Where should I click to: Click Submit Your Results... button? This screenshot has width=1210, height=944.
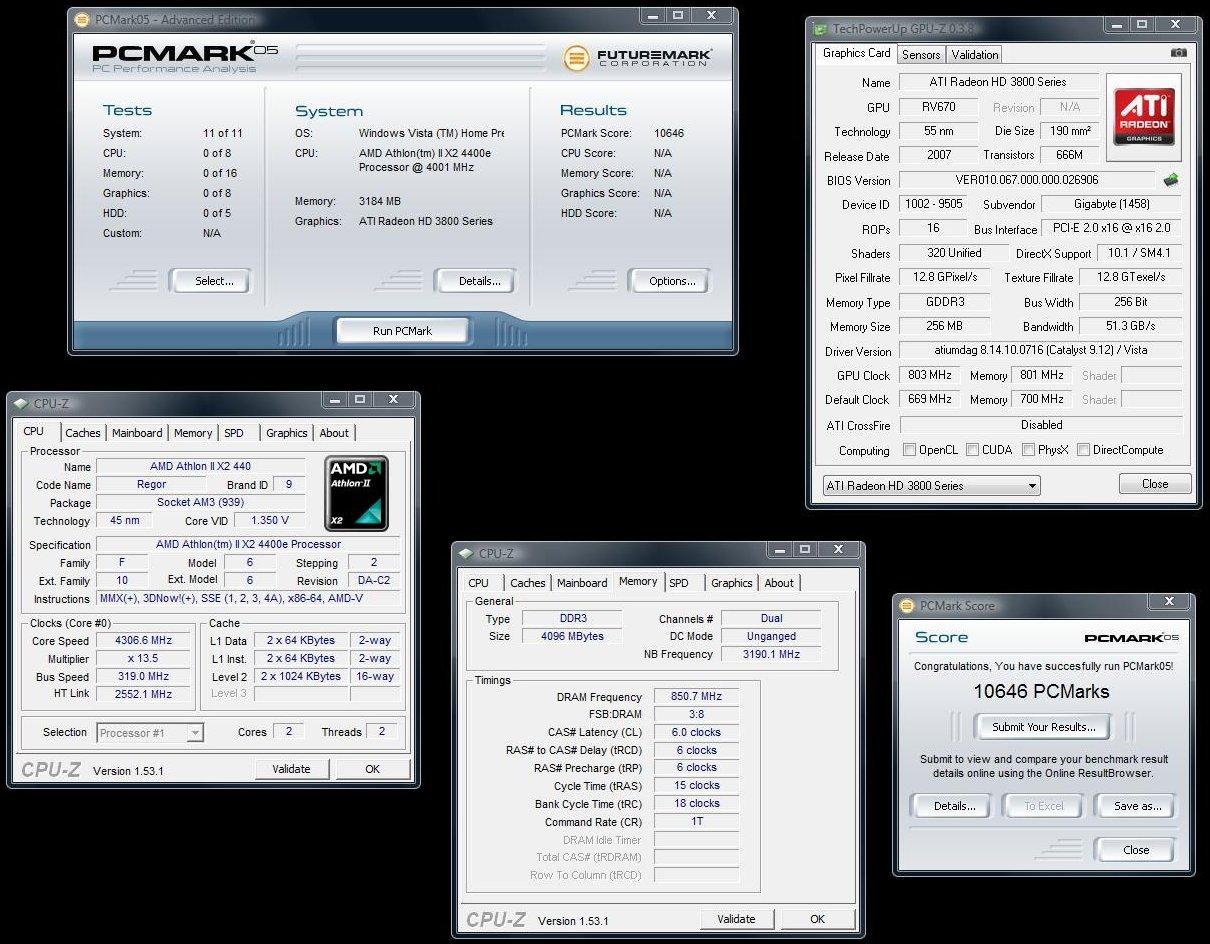click(1043, 727)
